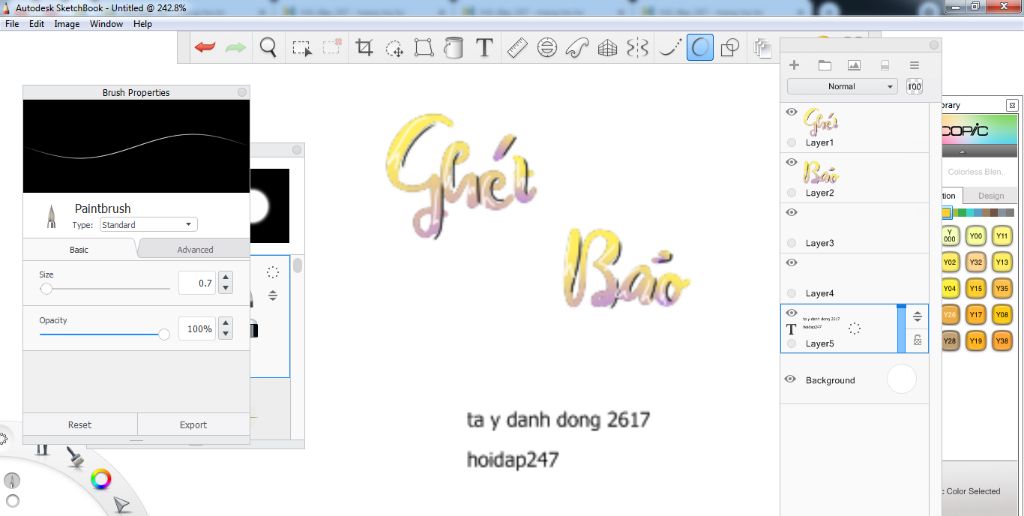Toggle the highlighted Predictive Stroke tool

point(699,48)
